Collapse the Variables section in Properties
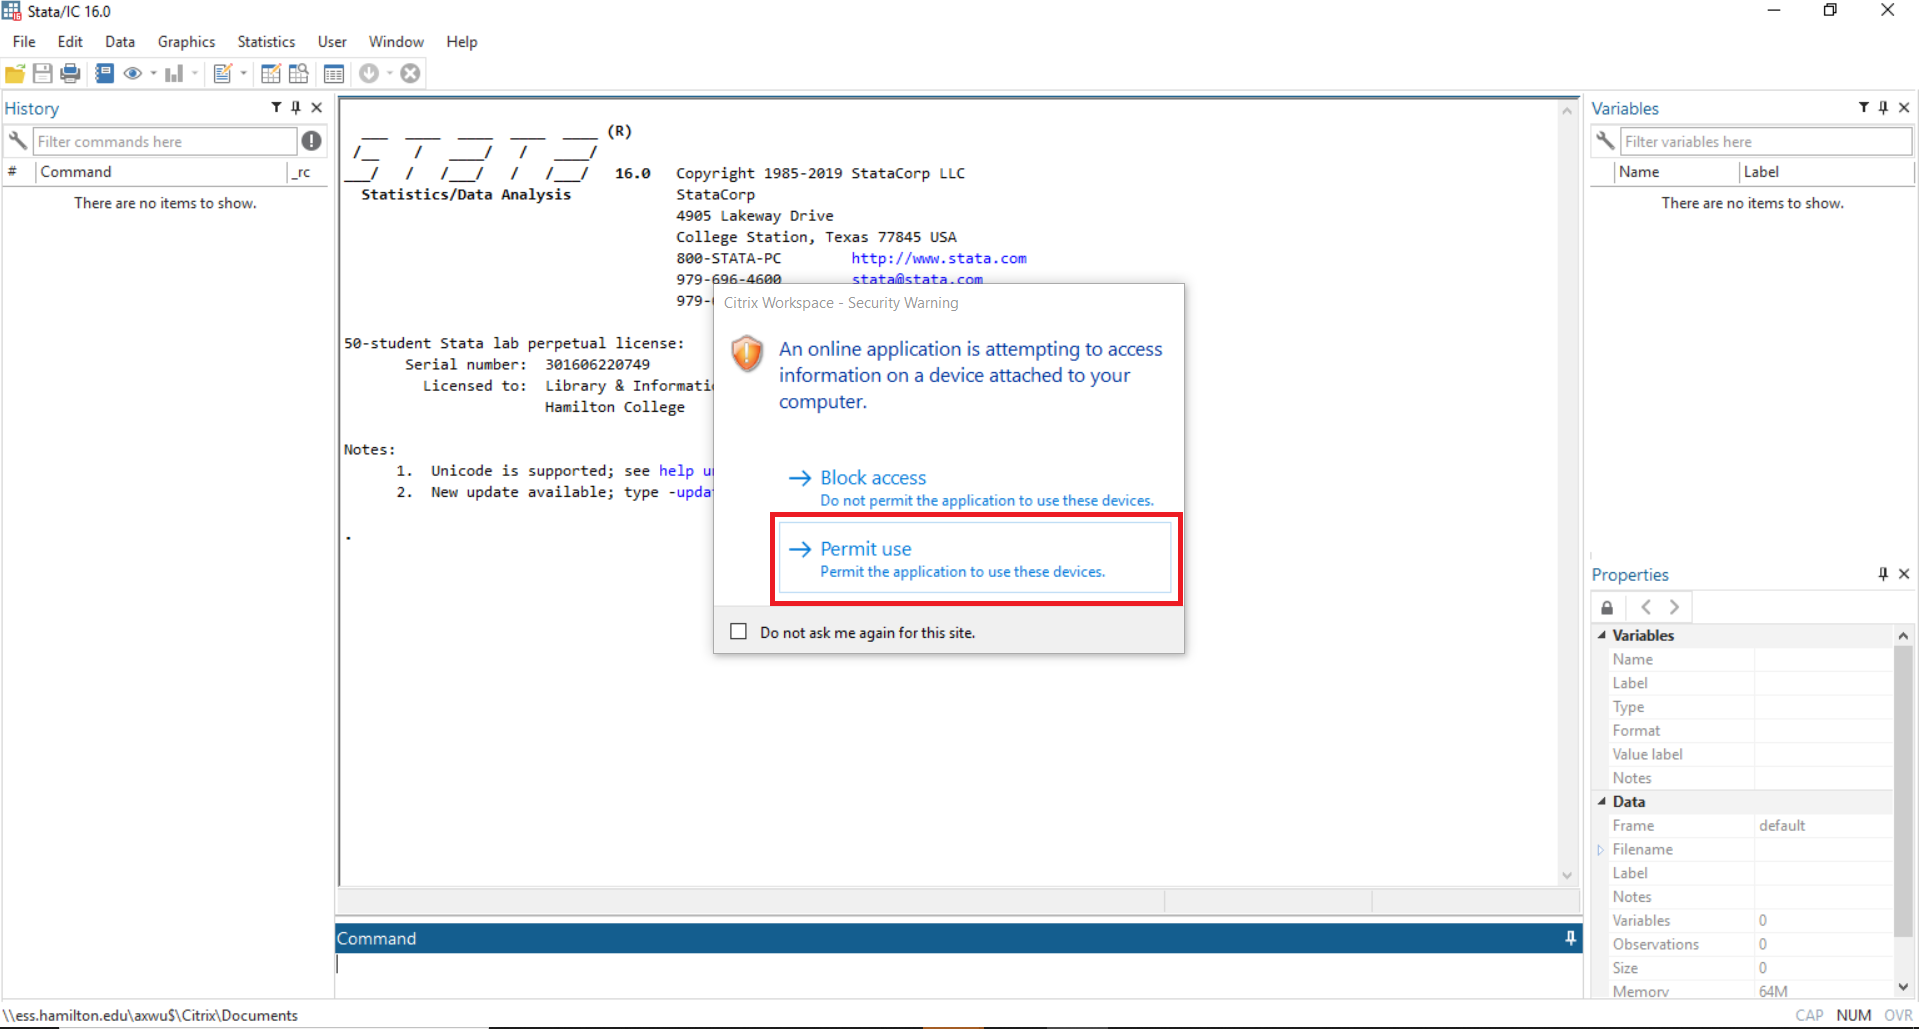1919x1029 pixels. [1602, 635]
